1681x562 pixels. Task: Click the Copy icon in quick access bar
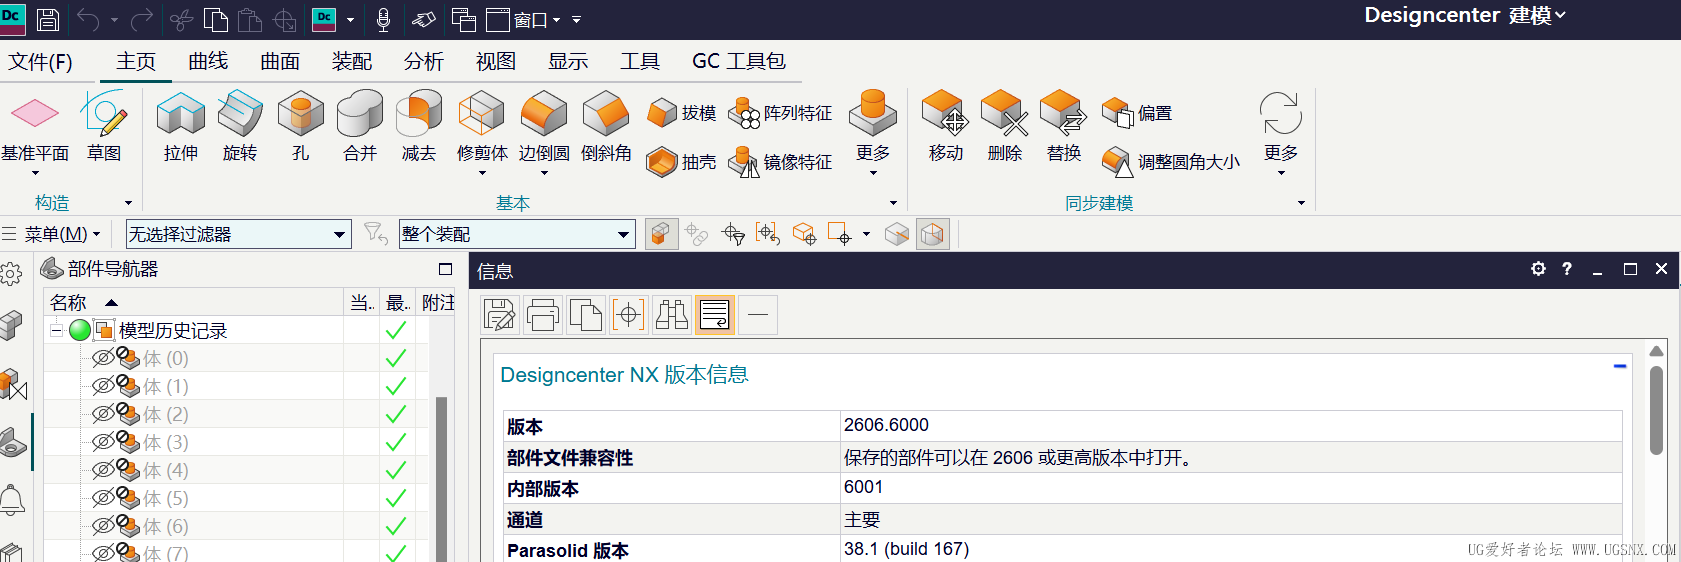216,19
